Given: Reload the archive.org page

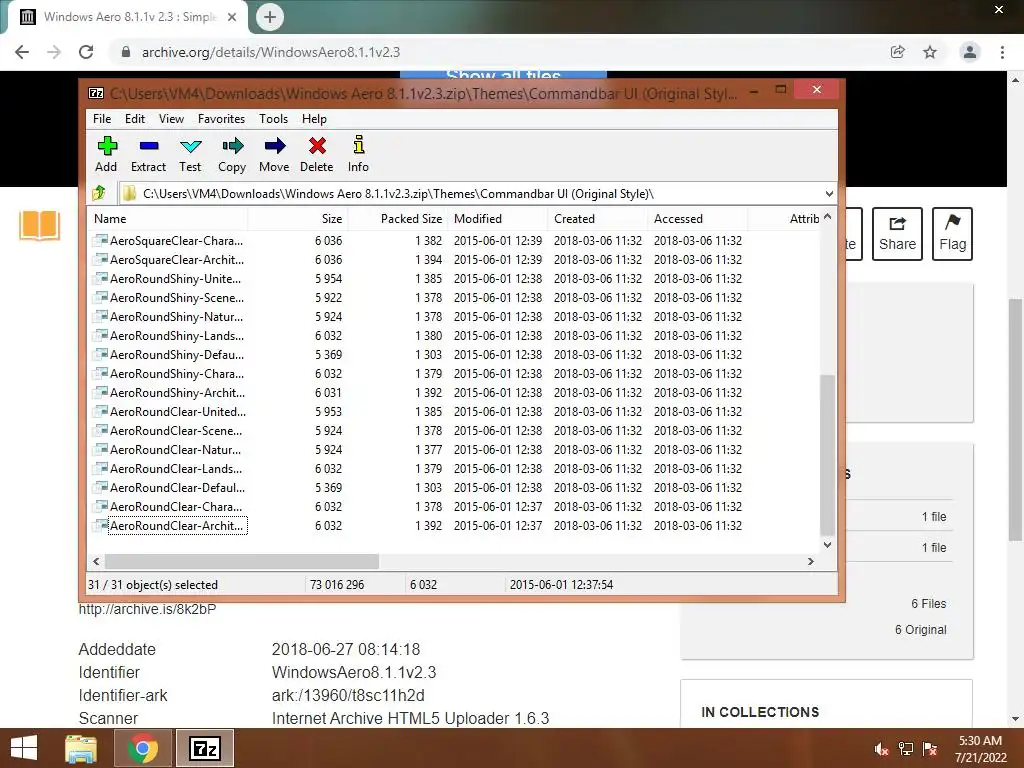Looking at the screenshot, I should point(86,52).
